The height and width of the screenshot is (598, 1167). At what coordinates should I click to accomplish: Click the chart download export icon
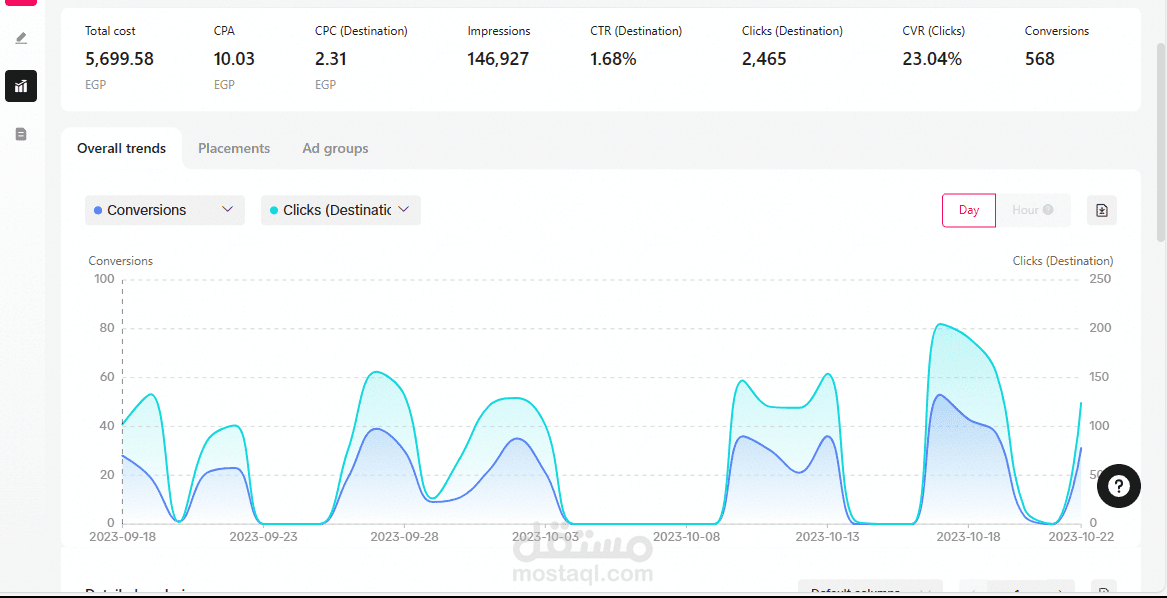click(1102, 210)
